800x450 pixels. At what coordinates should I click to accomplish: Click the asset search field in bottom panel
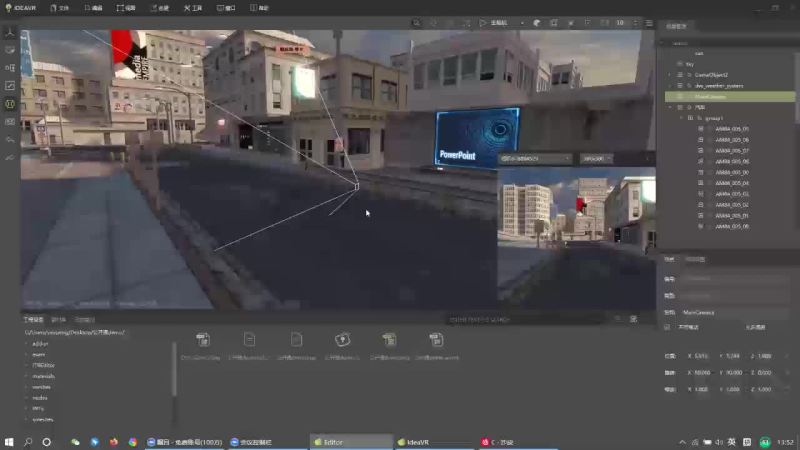coord(526,319)
